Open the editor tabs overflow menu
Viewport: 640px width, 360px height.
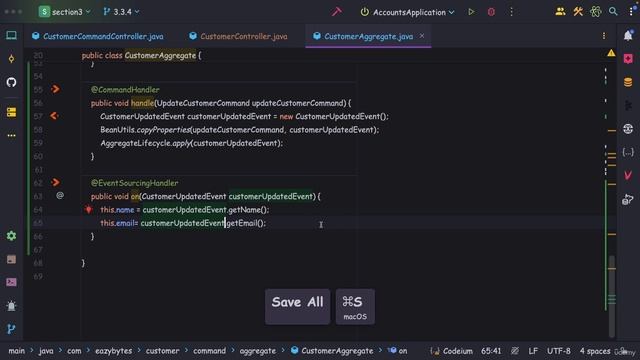pyautogui.click(x=604, y=36)
